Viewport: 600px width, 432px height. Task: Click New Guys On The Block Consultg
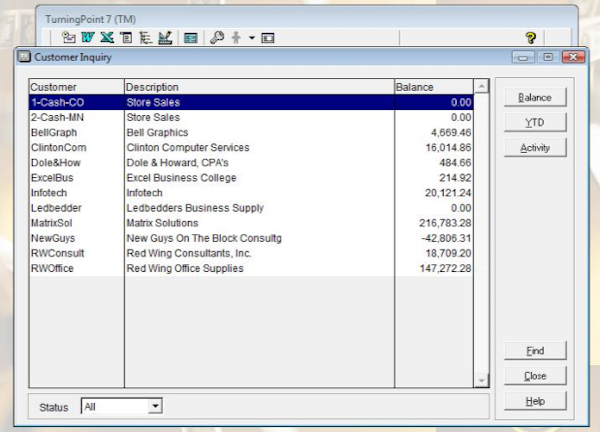204,238
